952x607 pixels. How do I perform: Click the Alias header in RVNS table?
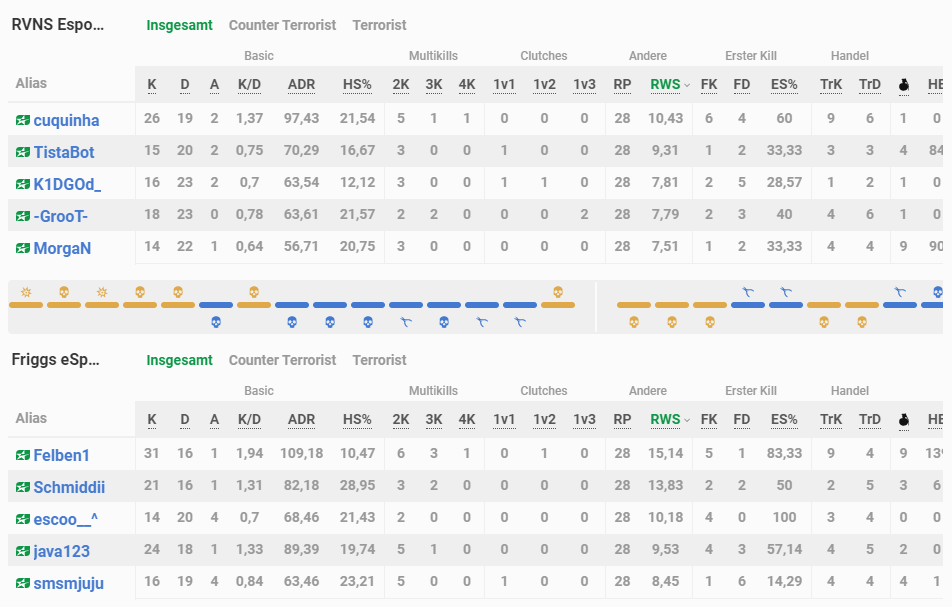coord(31,84)
